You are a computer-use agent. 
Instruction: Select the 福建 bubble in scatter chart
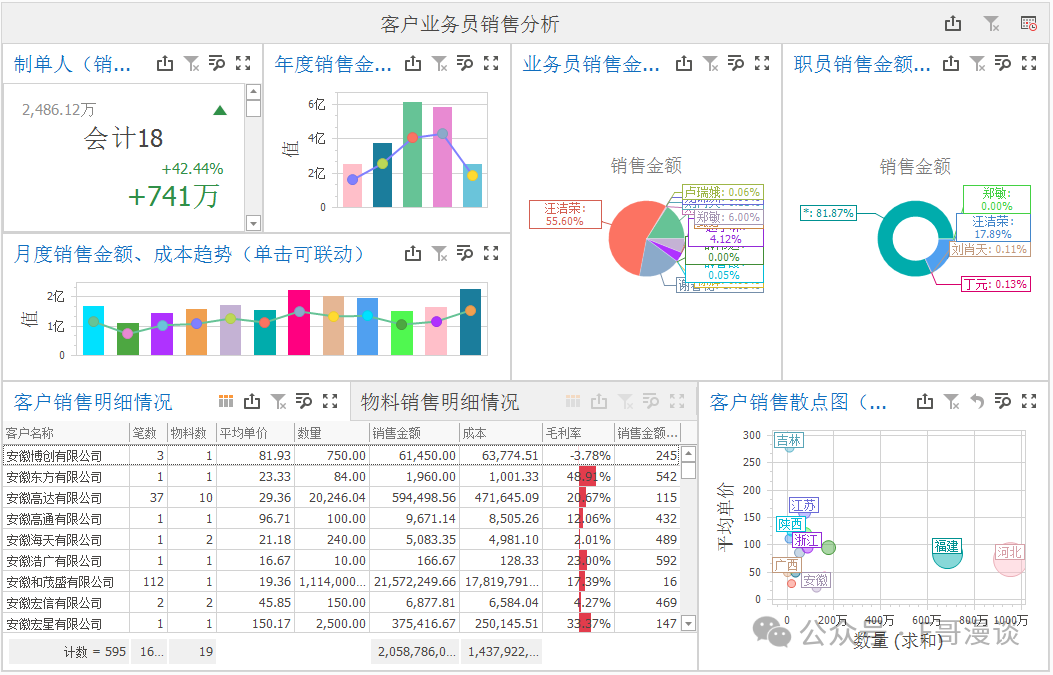click(x=947, y=553)
